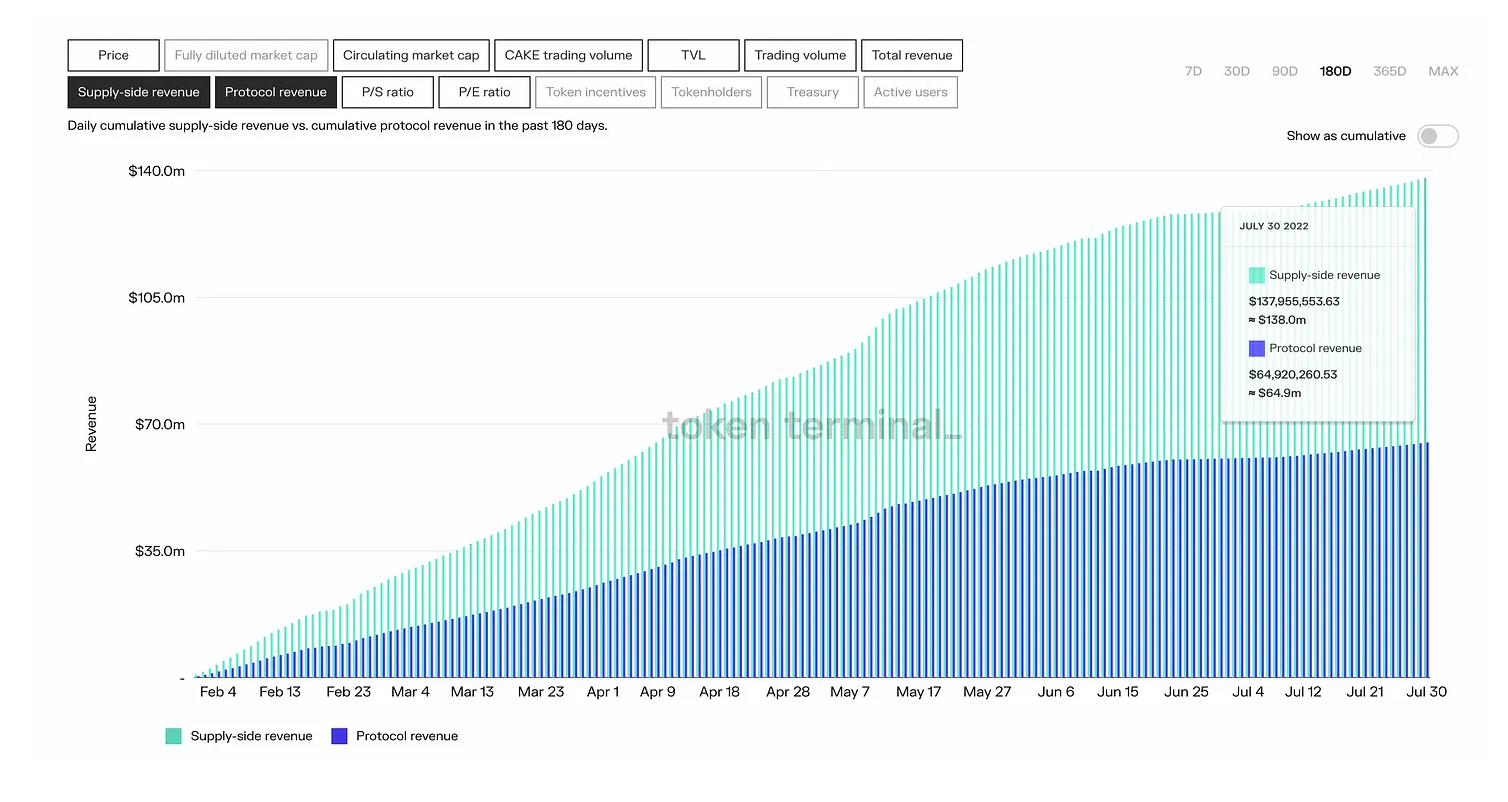1508x802 pixels.
Task: Click Protocol revenue legend color swatch
Action: (339, 736)
